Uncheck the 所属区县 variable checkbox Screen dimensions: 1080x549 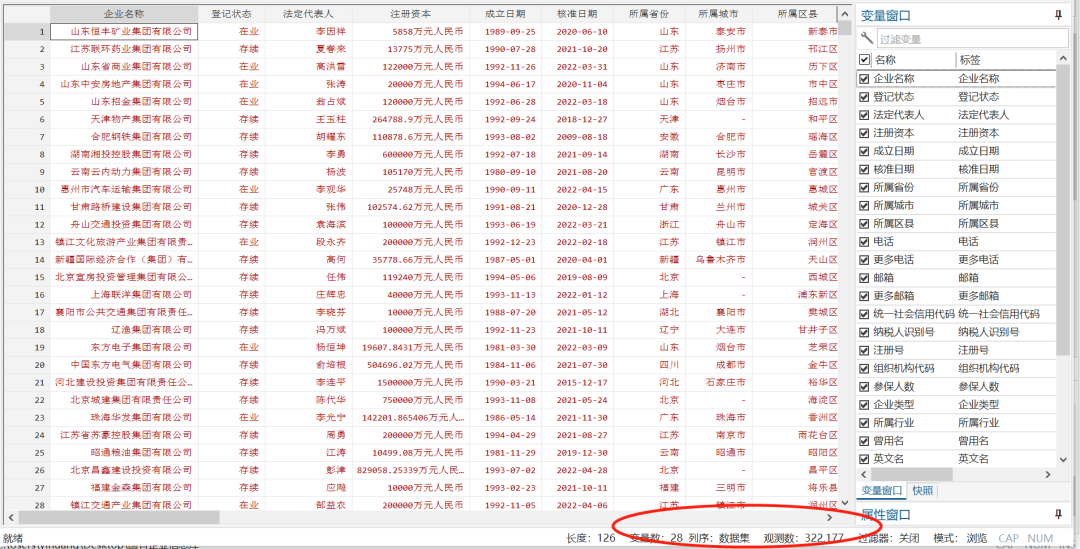tap(864, 223)
